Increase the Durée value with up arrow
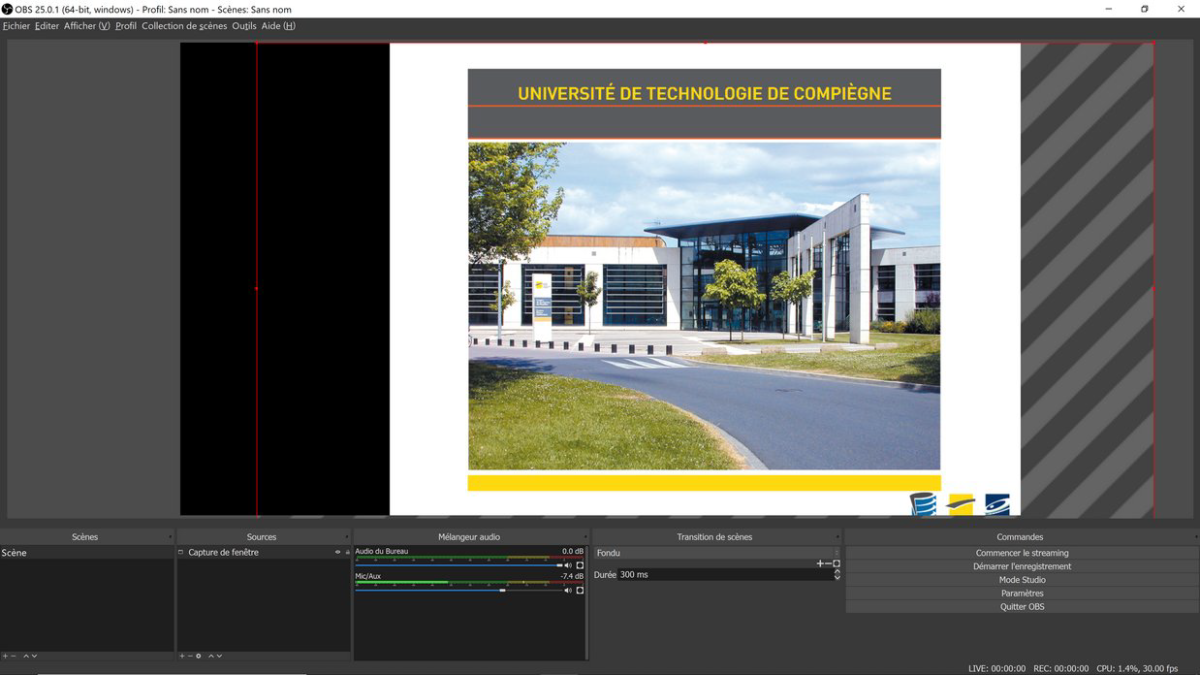 click(x=837, y=572)
